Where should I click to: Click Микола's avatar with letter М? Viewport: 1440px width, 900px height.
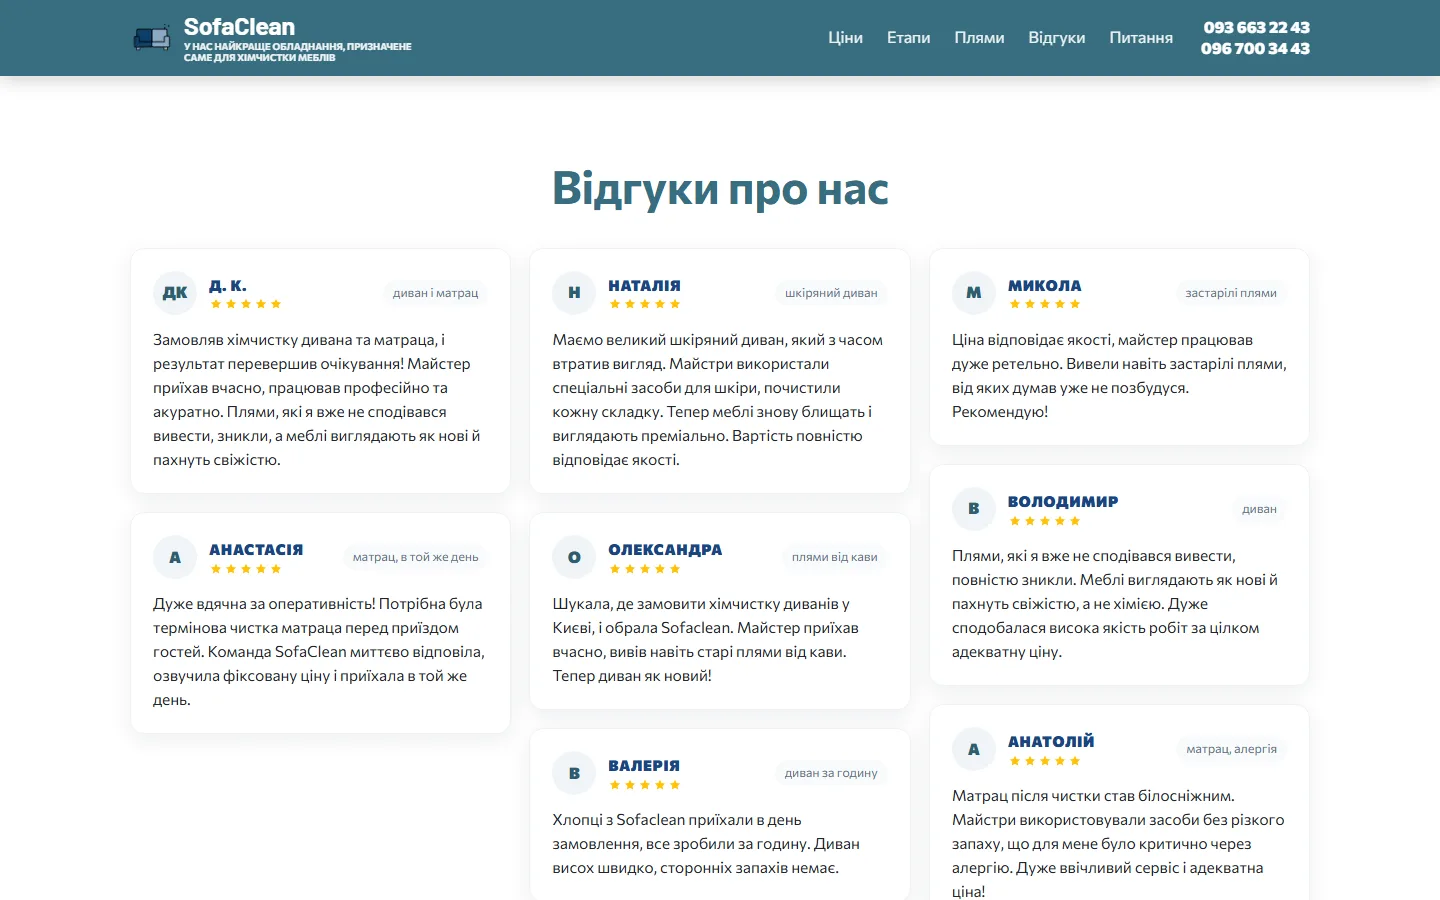point(974,293)
